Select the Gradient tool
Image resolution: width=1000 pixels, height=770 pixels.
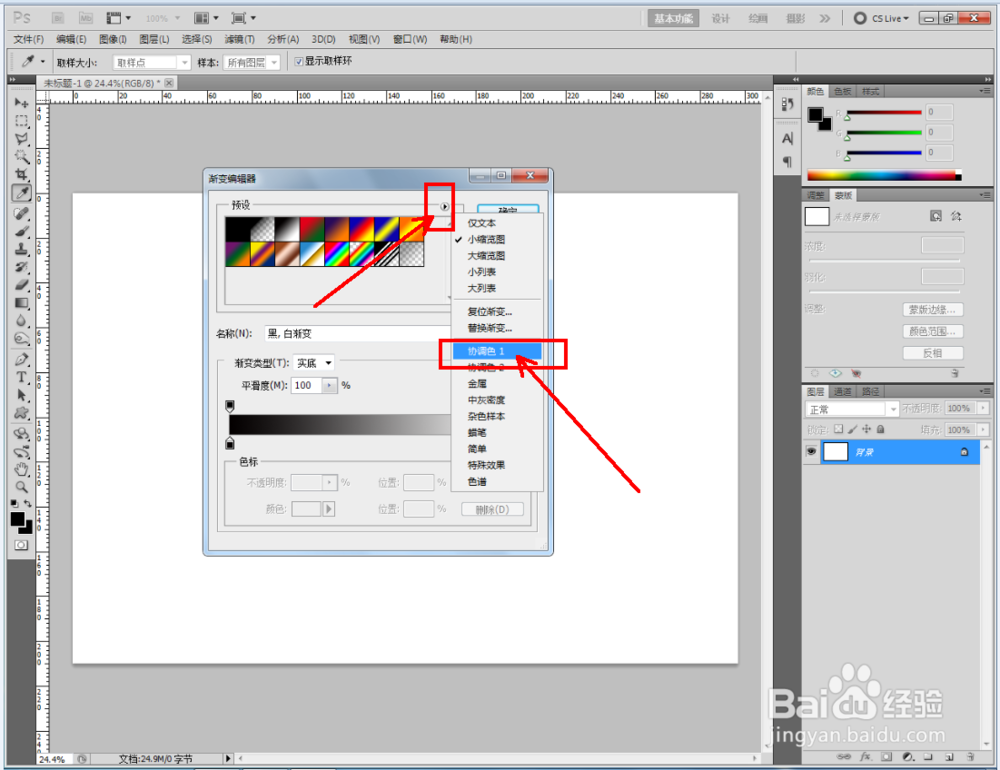point(21,302)
